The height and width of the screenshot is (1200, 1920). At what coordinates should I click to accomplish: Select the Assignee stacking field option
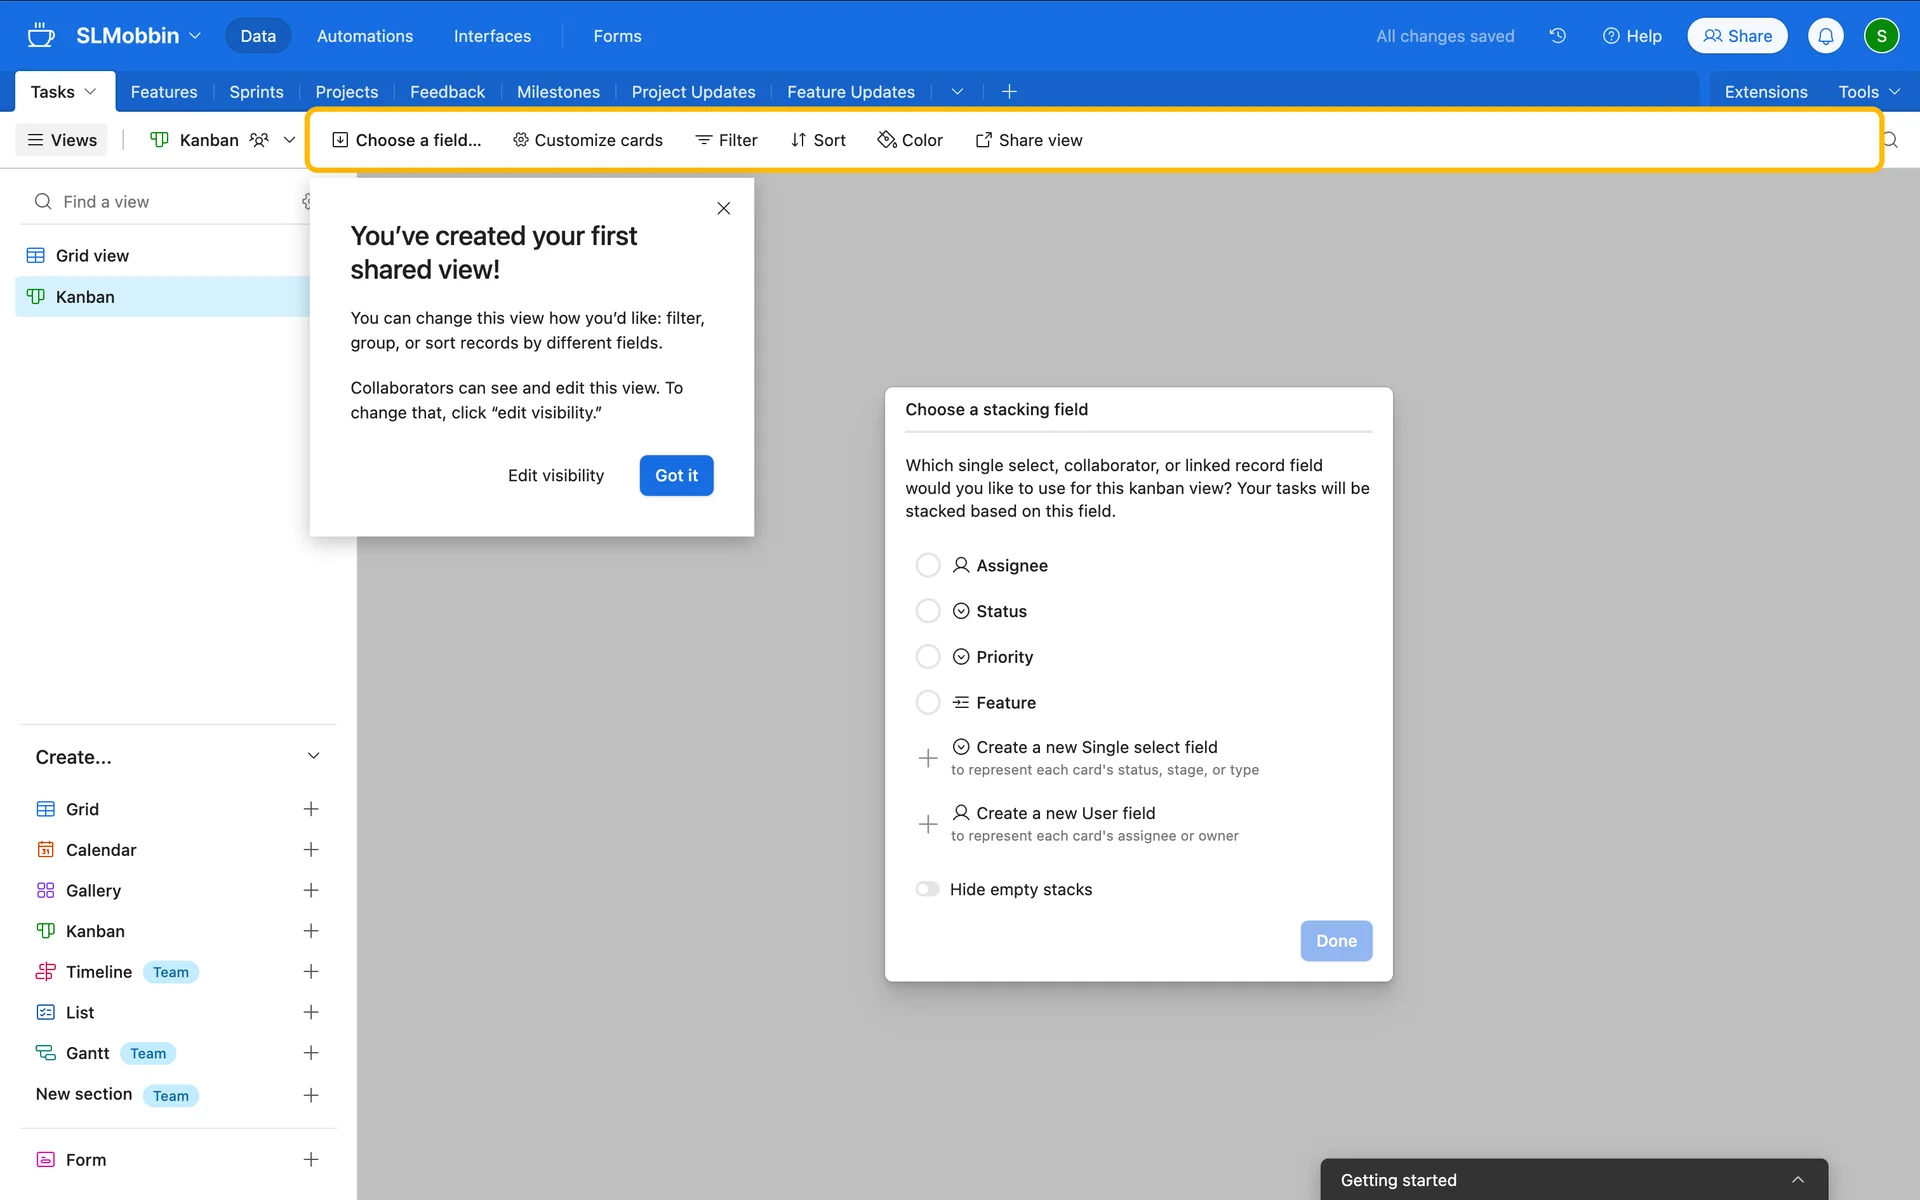point(928,565)
